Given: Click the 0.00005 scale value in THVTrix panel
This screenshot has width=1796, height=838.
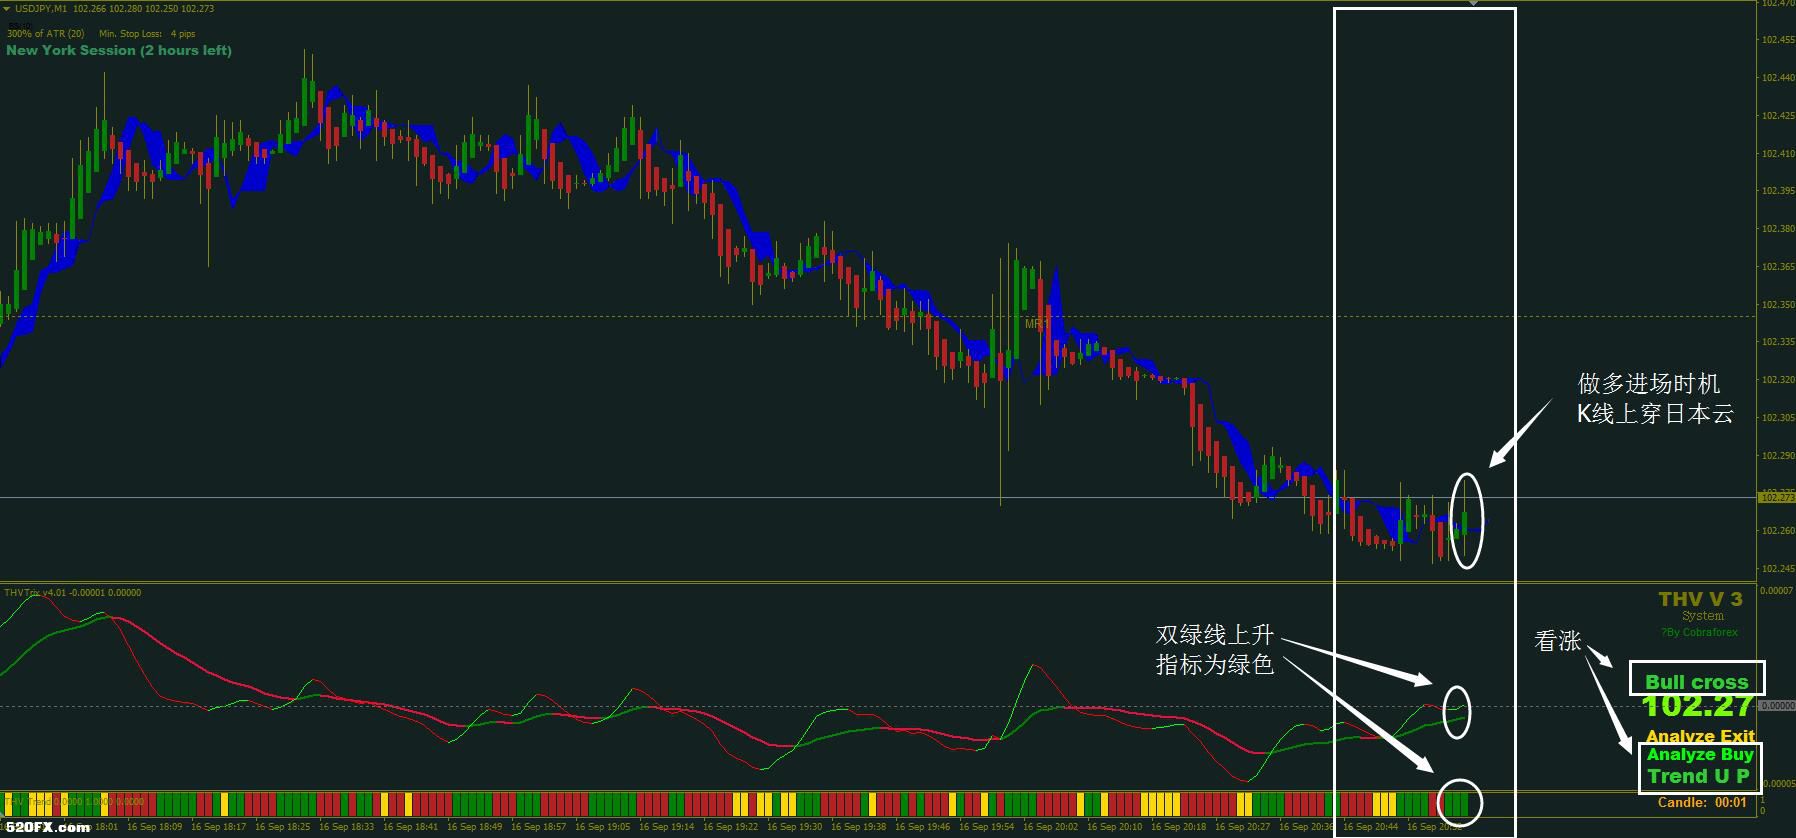Looking at the screenshot, I should pos(1777,783).
